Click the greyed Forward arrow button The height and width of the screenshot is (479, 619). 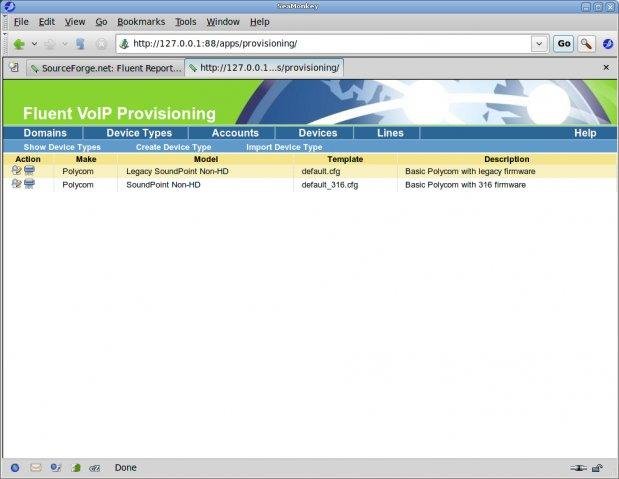pyautogui.click(x=50, y=44)
